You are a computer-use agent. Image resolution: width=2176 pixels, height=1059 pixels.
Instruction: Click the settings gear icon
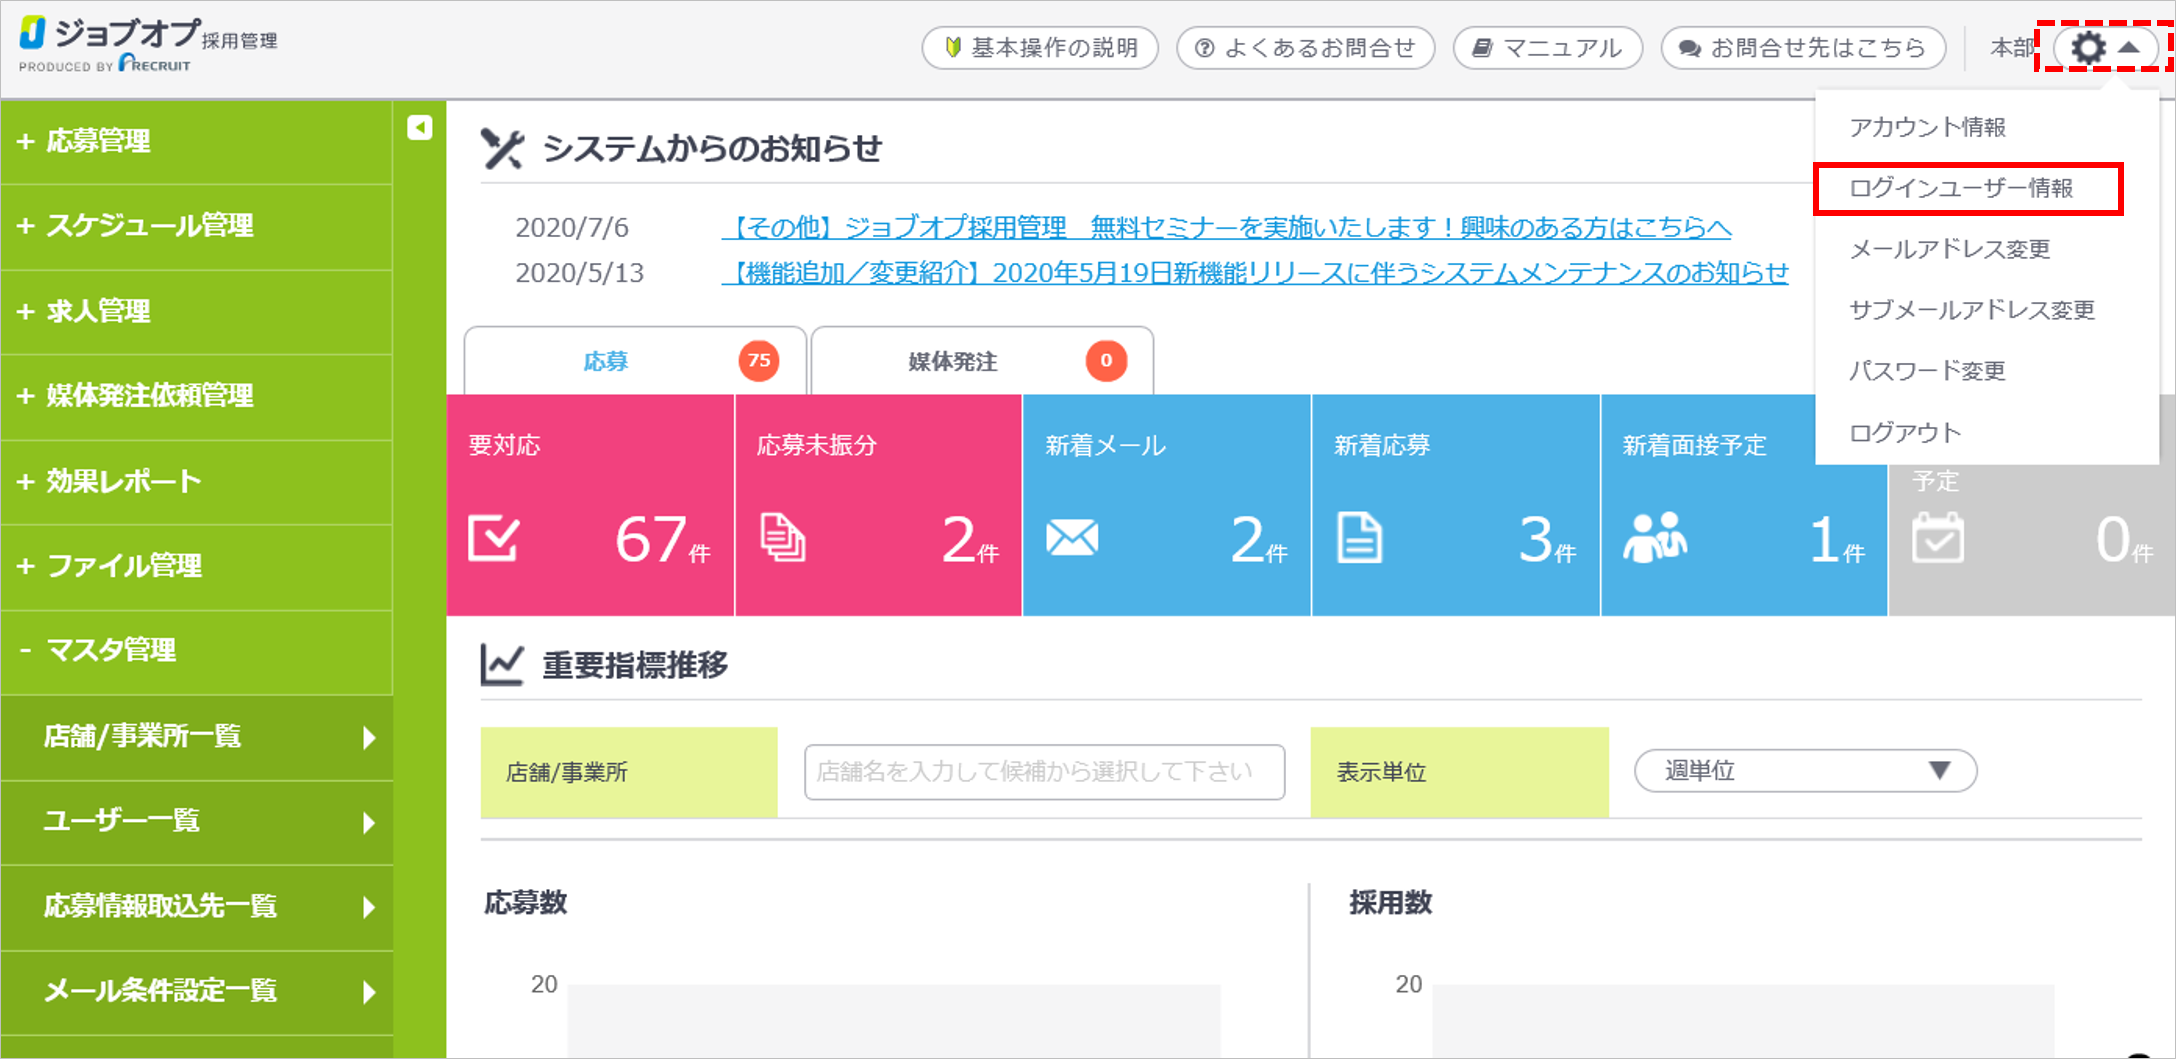[x=2088, y=48]
